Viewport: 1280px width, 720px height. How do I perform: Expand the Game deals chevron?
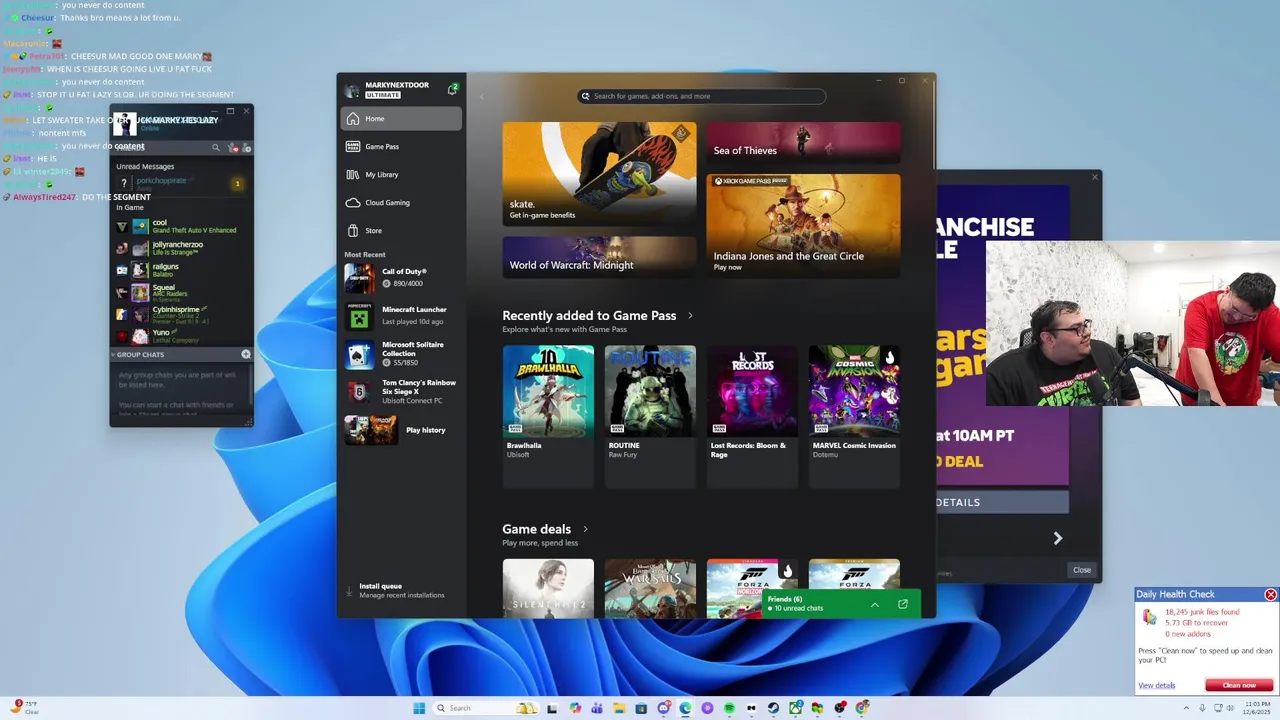tap(585, 529)
